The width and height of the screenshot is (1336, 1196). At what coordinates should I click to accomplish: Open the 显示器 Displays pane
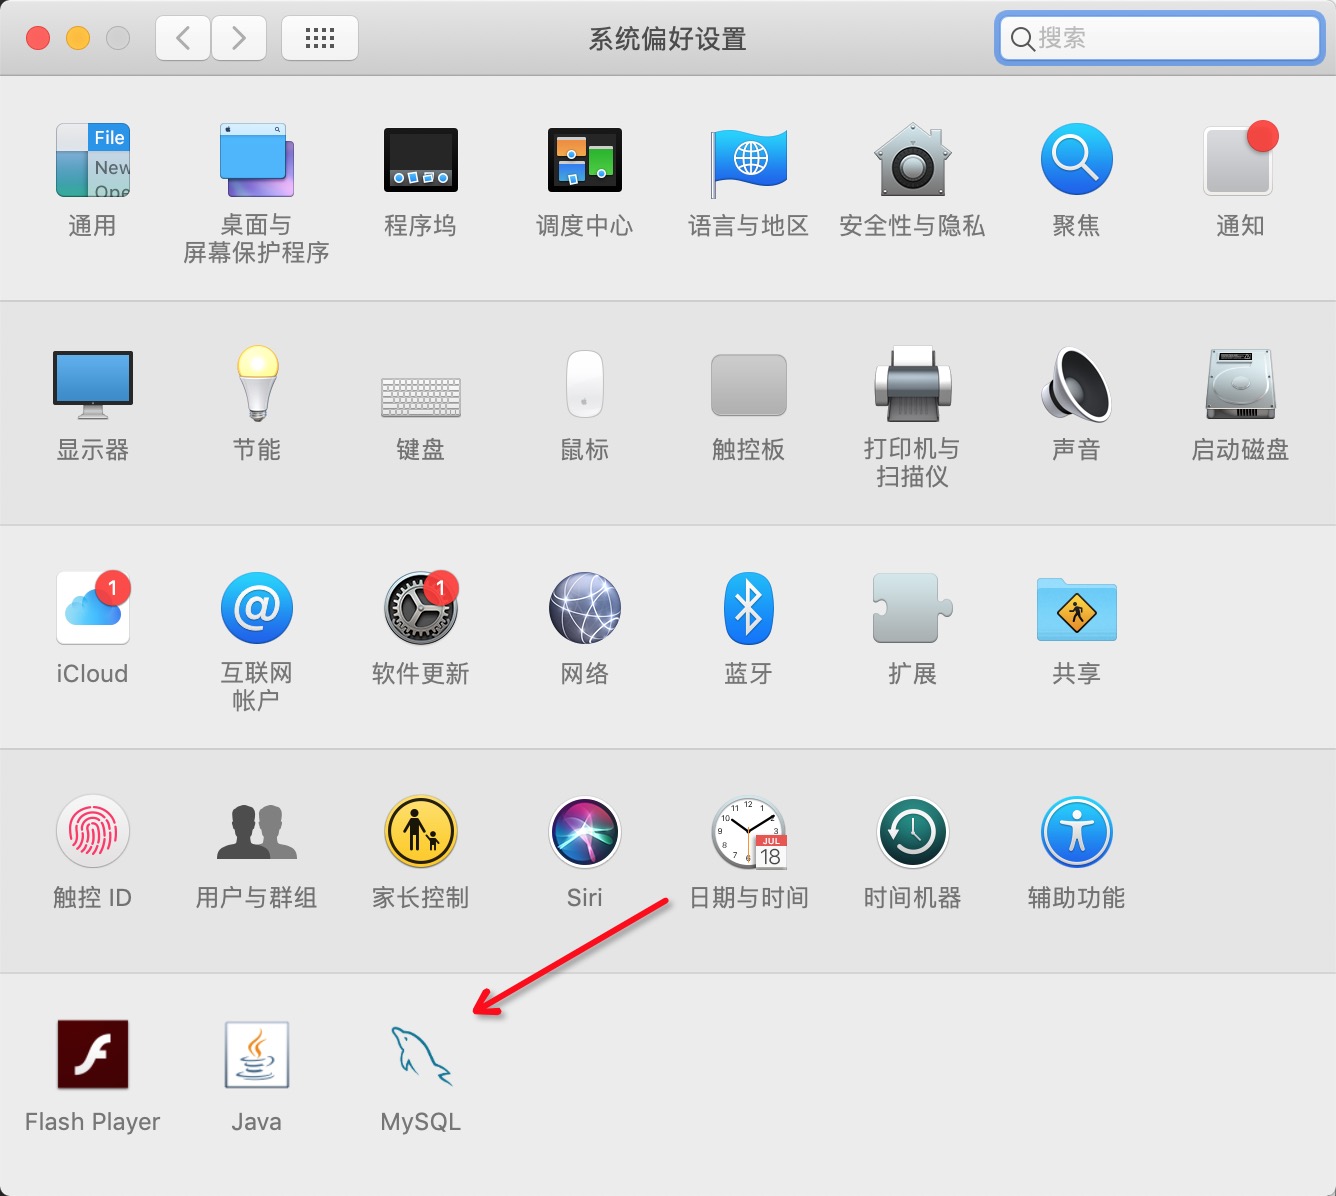coord(93,385)
